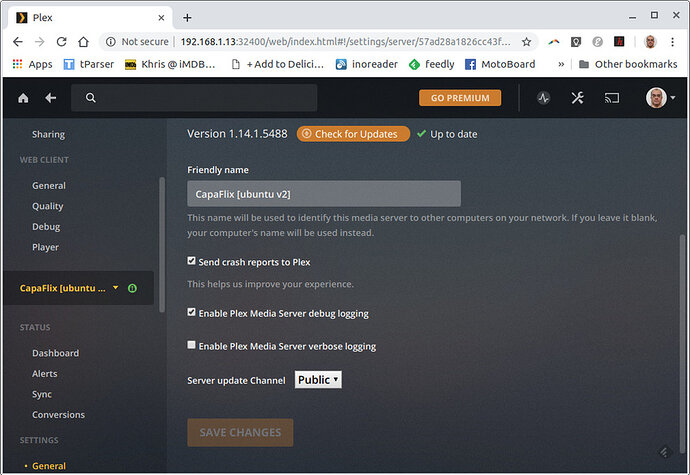Close the Plex browser tab

pos(161,18)
